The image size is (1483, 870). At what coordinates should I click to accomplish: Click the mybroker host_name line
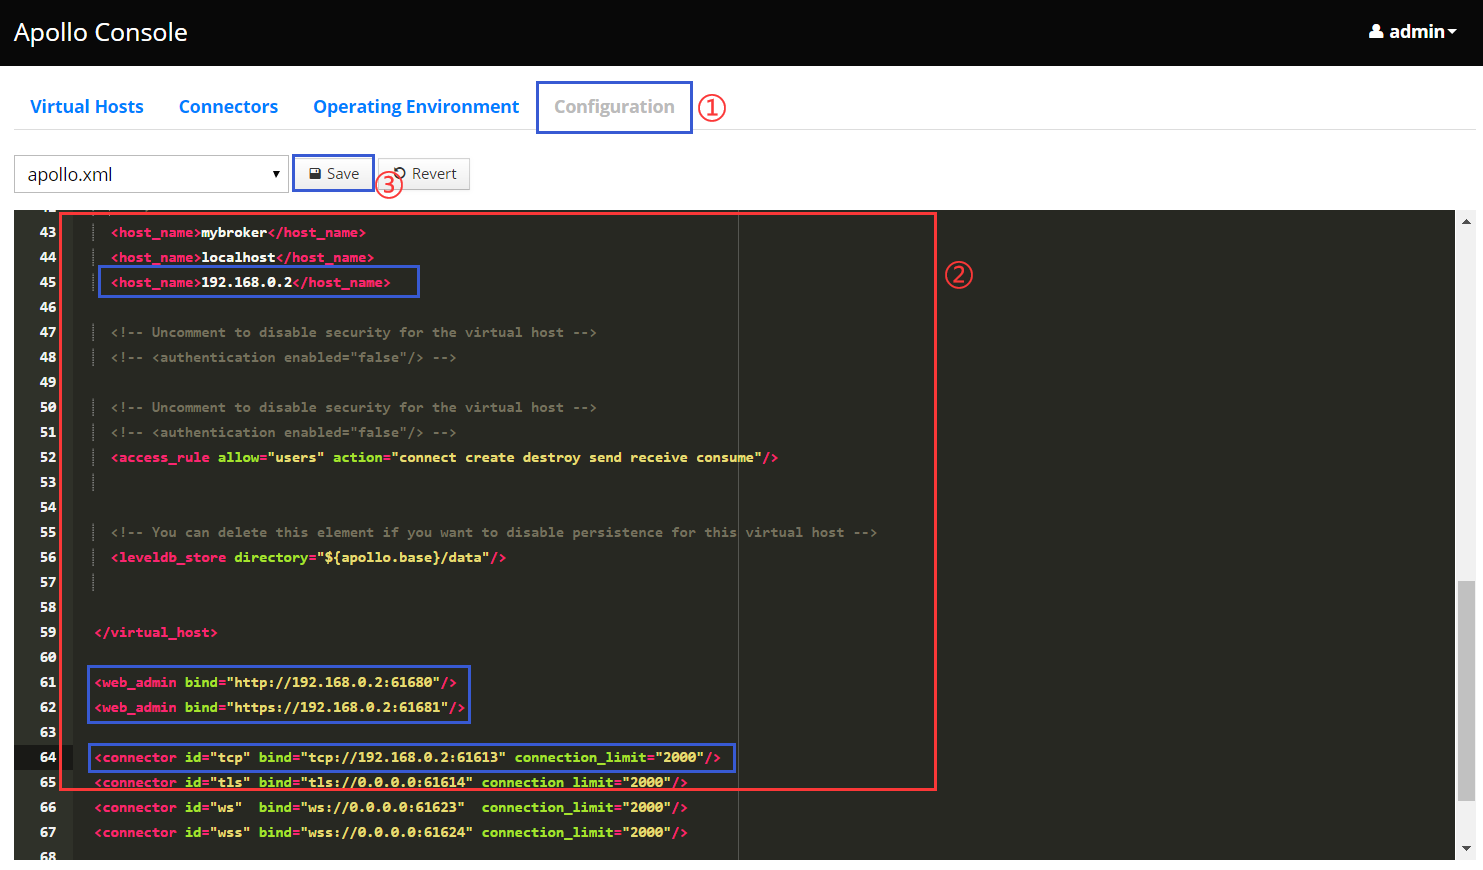pos(238,232)
